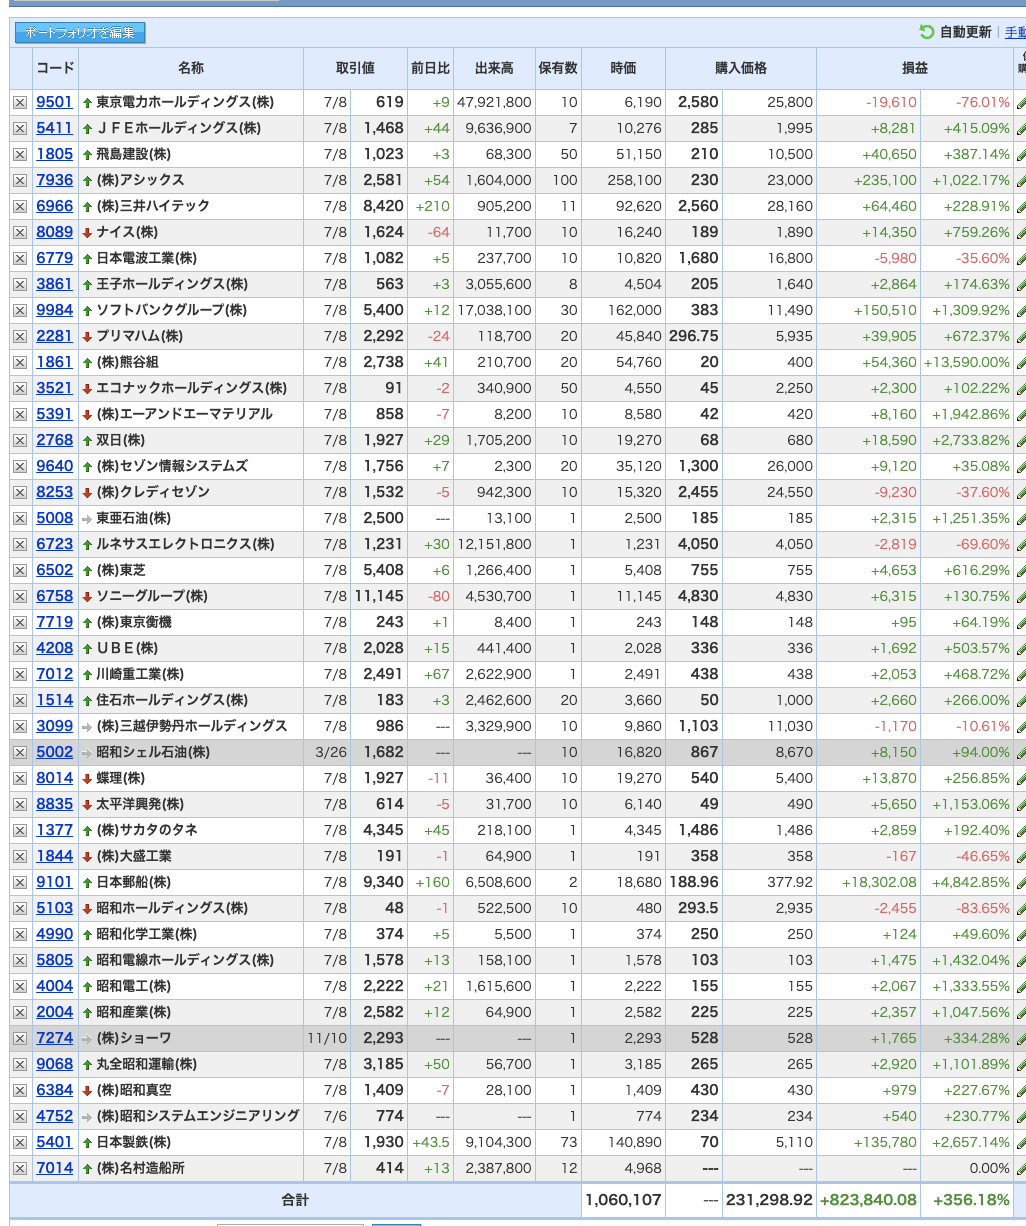Select the total value 1,060,107
The width and height of the screenshot is (1026, 1226).
[624, 1199]
